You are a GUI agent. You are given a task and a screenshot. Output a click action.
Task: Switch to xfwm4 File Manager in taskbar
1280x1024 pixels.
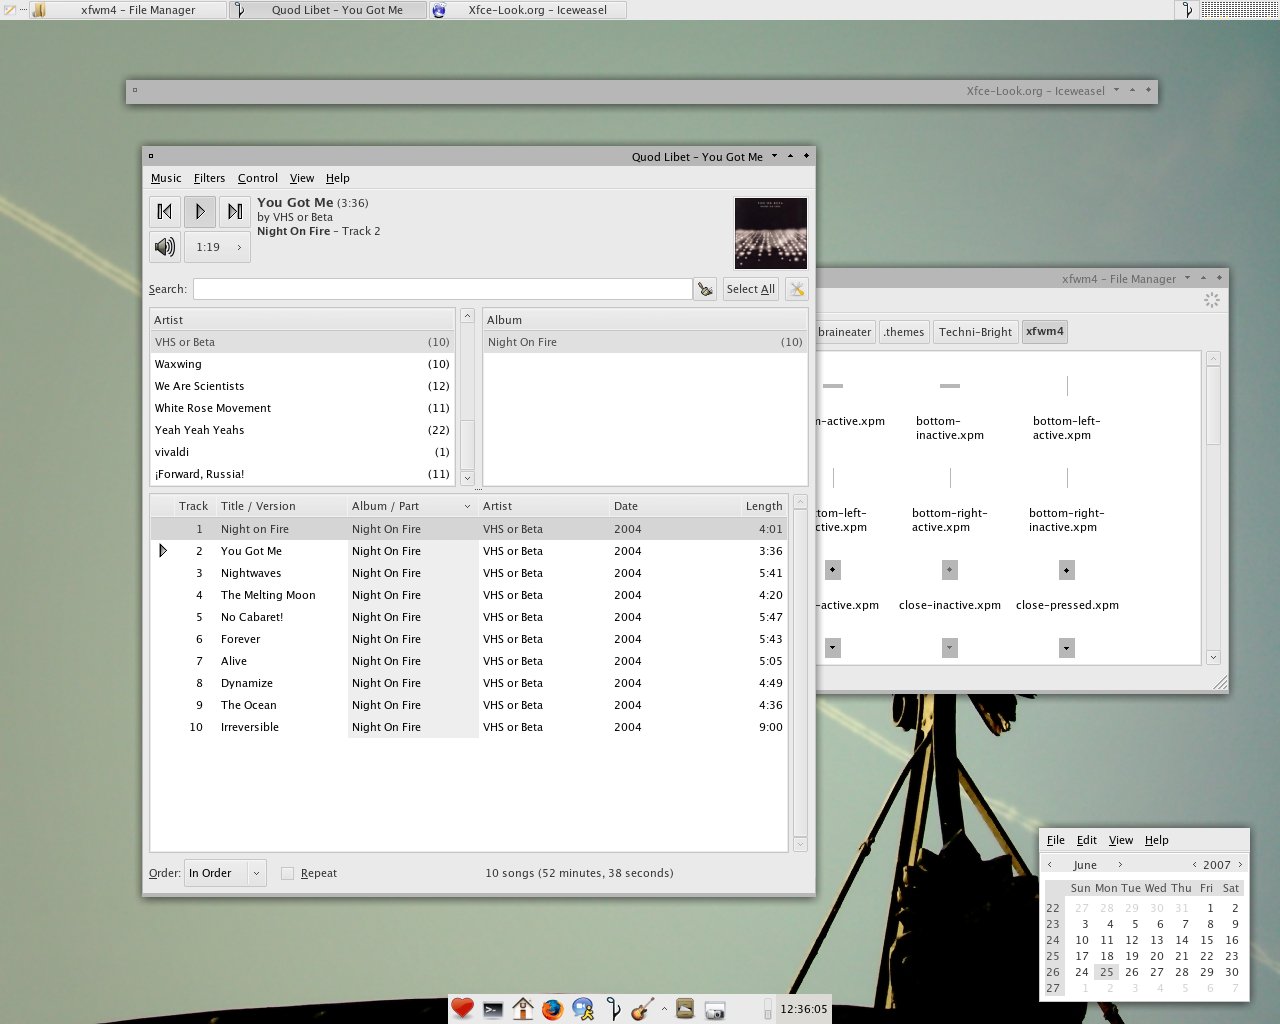tap(126, 10)
